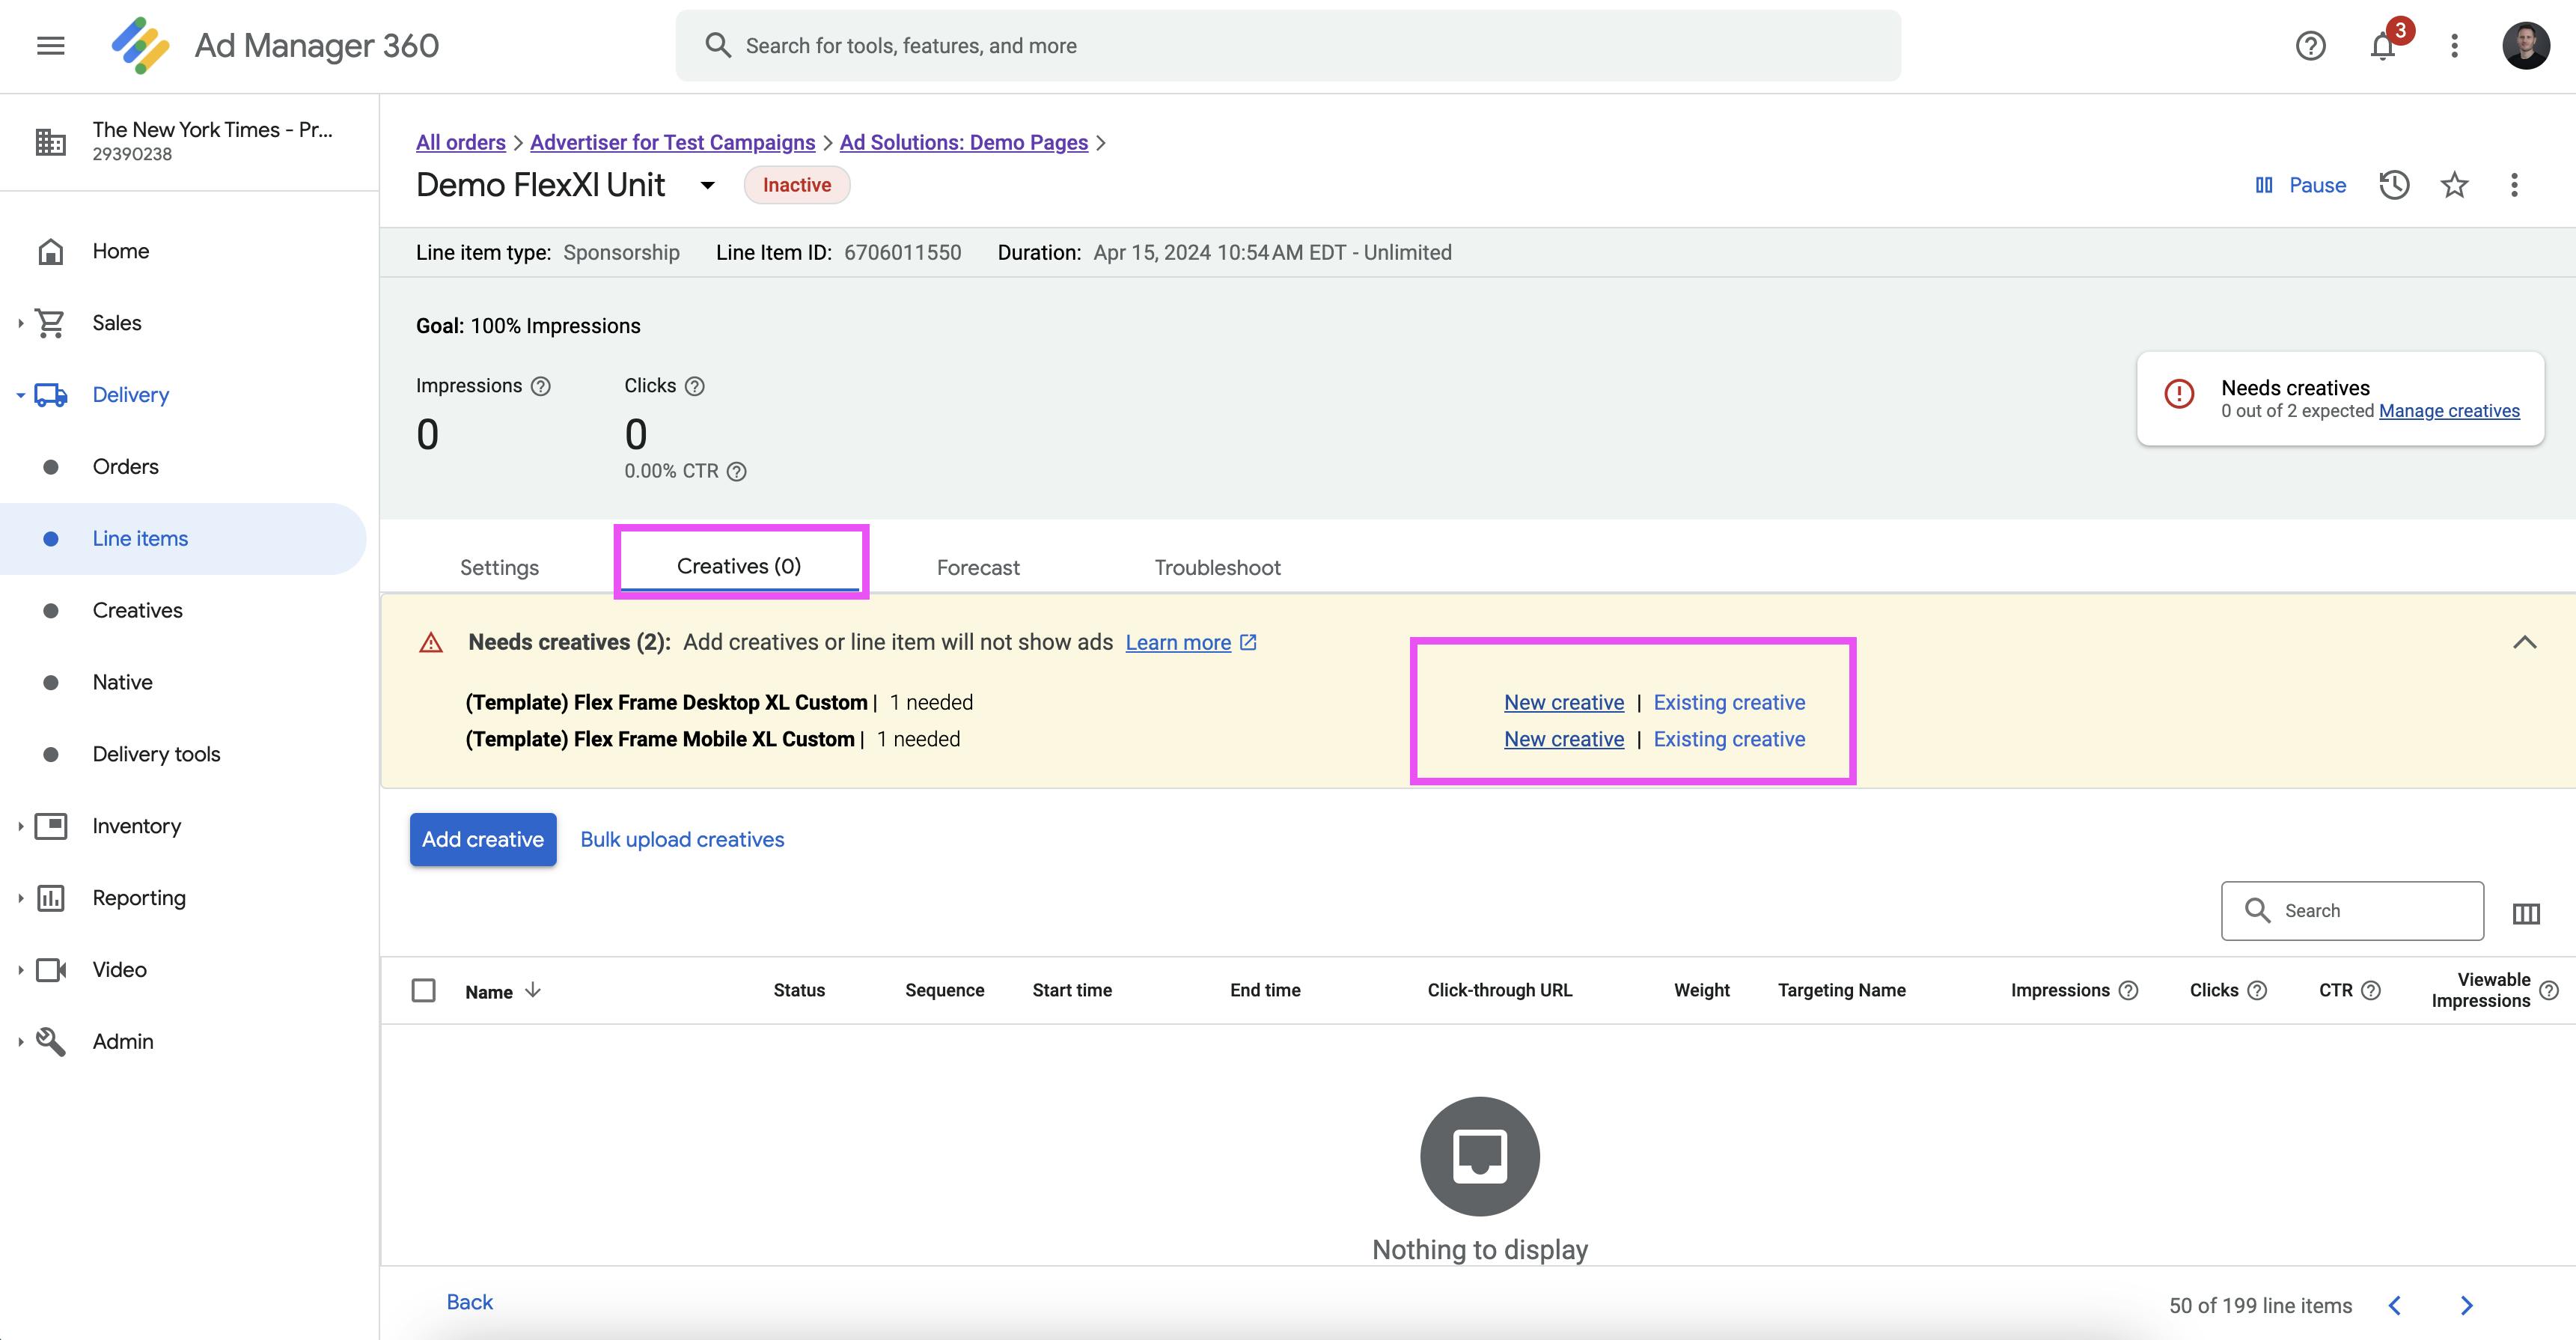Click the Admin sidebar icon
This screenshot has width=2576, height=1340.
51,1040
